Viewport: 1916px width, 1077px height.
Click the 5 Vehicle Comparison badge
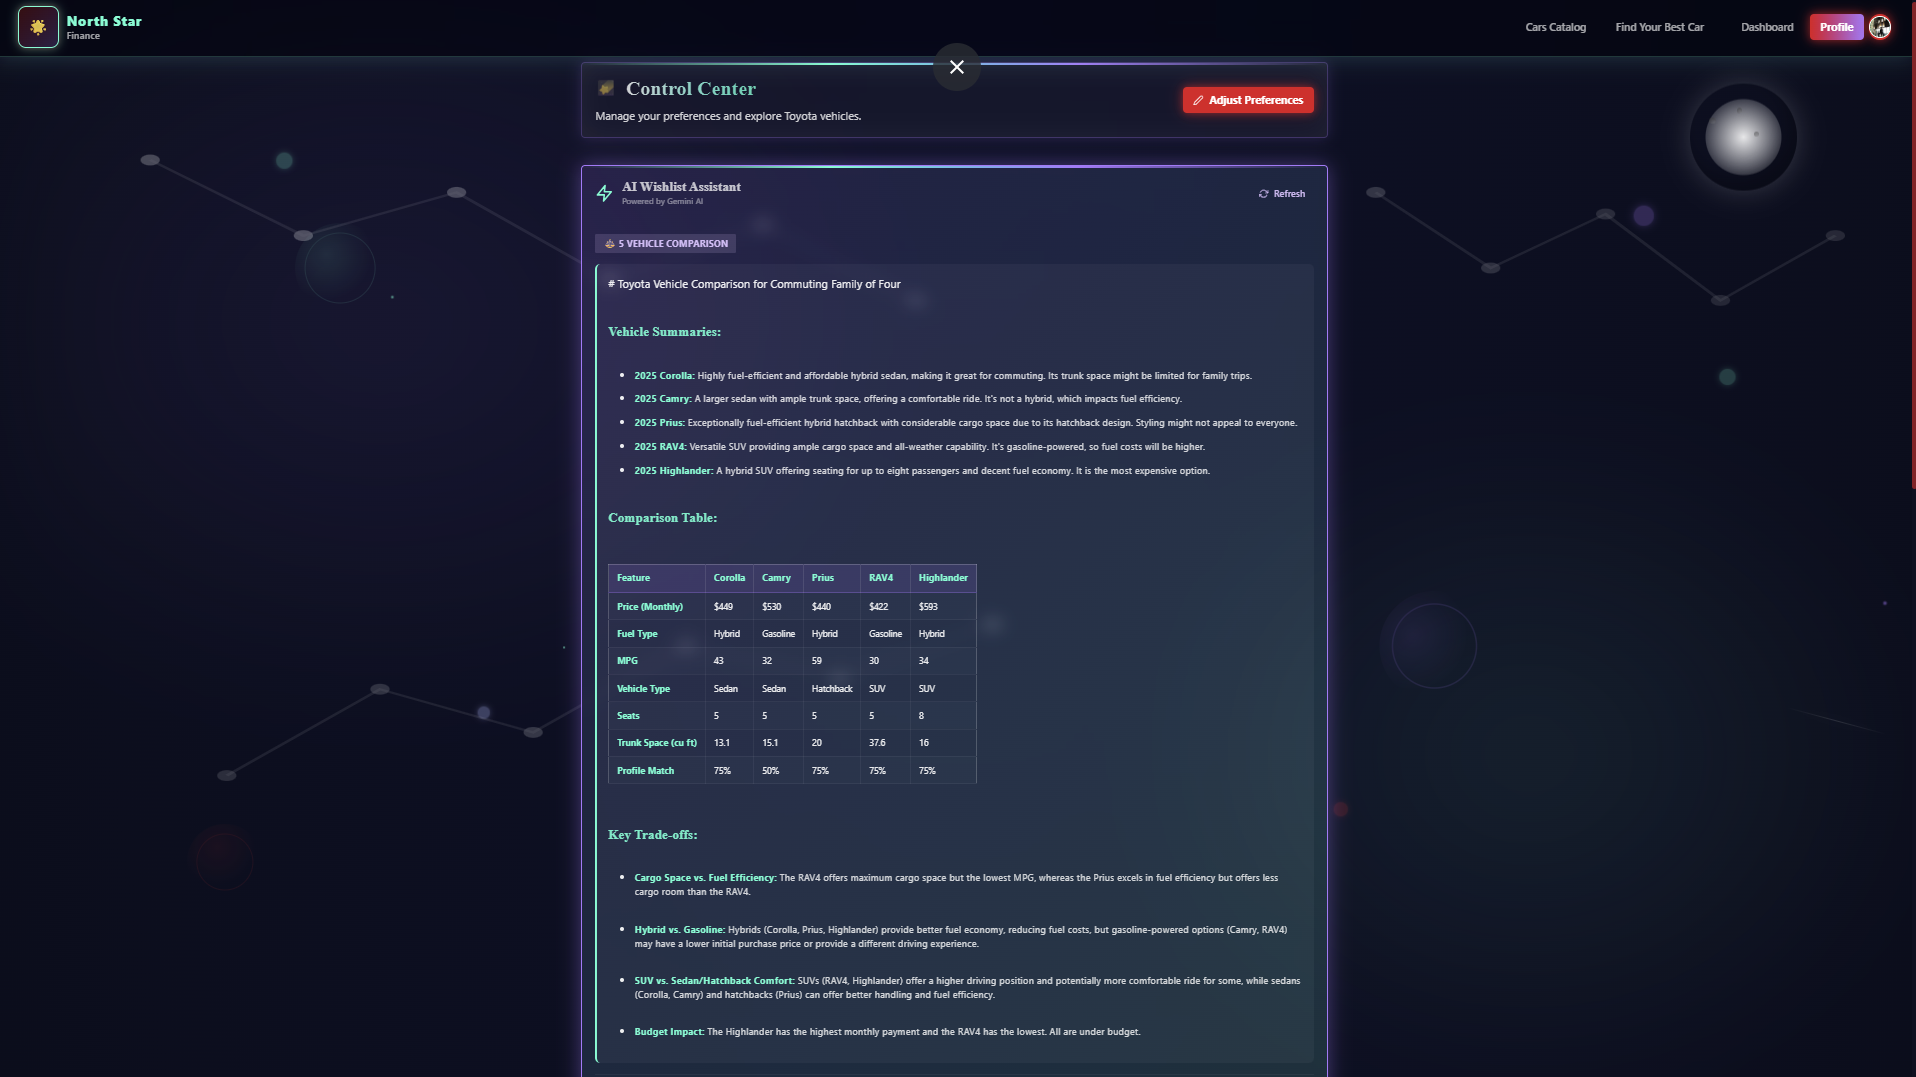coord(666,244)
